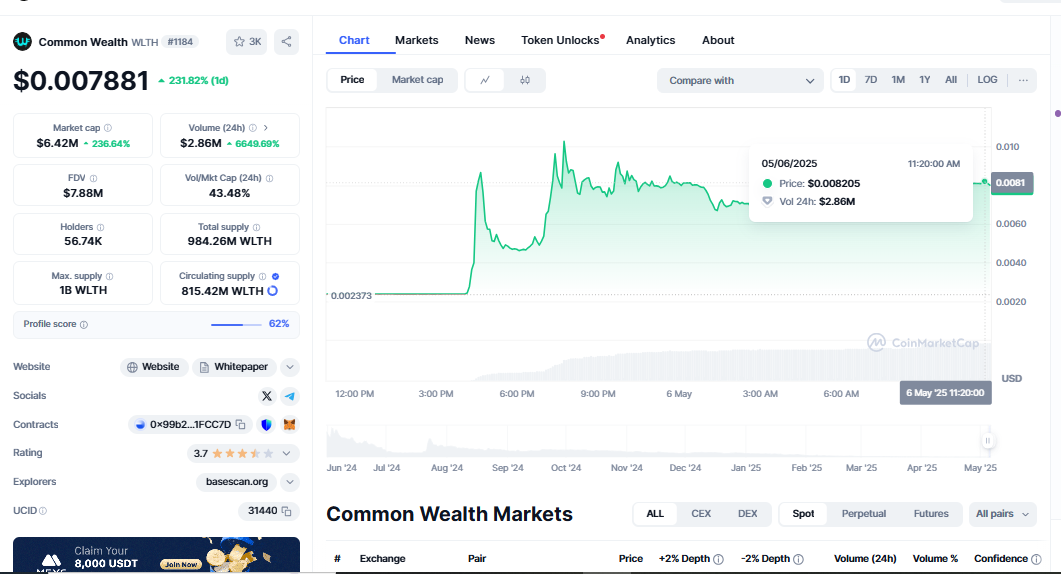1061x574 pixels.
Task: Open the Markets tab
Action: pyautogui.click(x=417, y=41)
